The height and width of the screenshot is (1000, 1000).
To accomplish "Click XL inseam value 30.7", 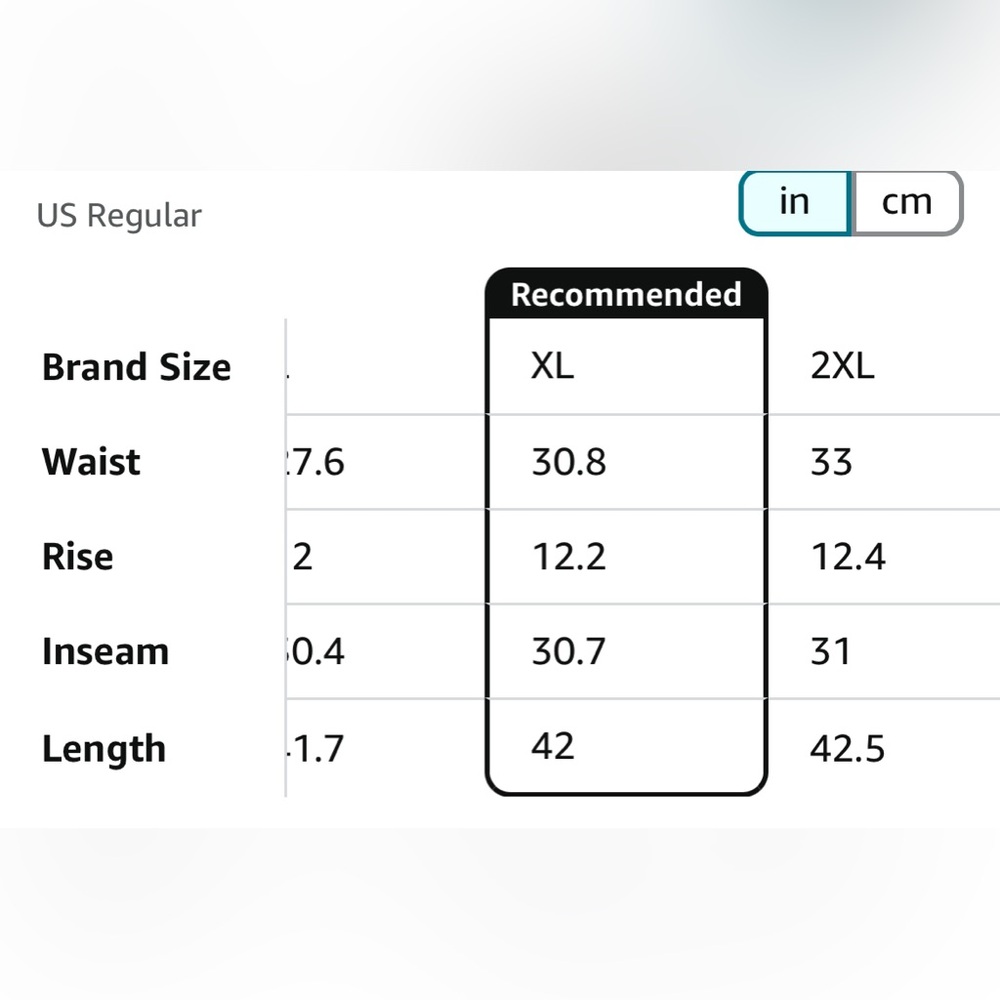I will (x=568, y=651).
